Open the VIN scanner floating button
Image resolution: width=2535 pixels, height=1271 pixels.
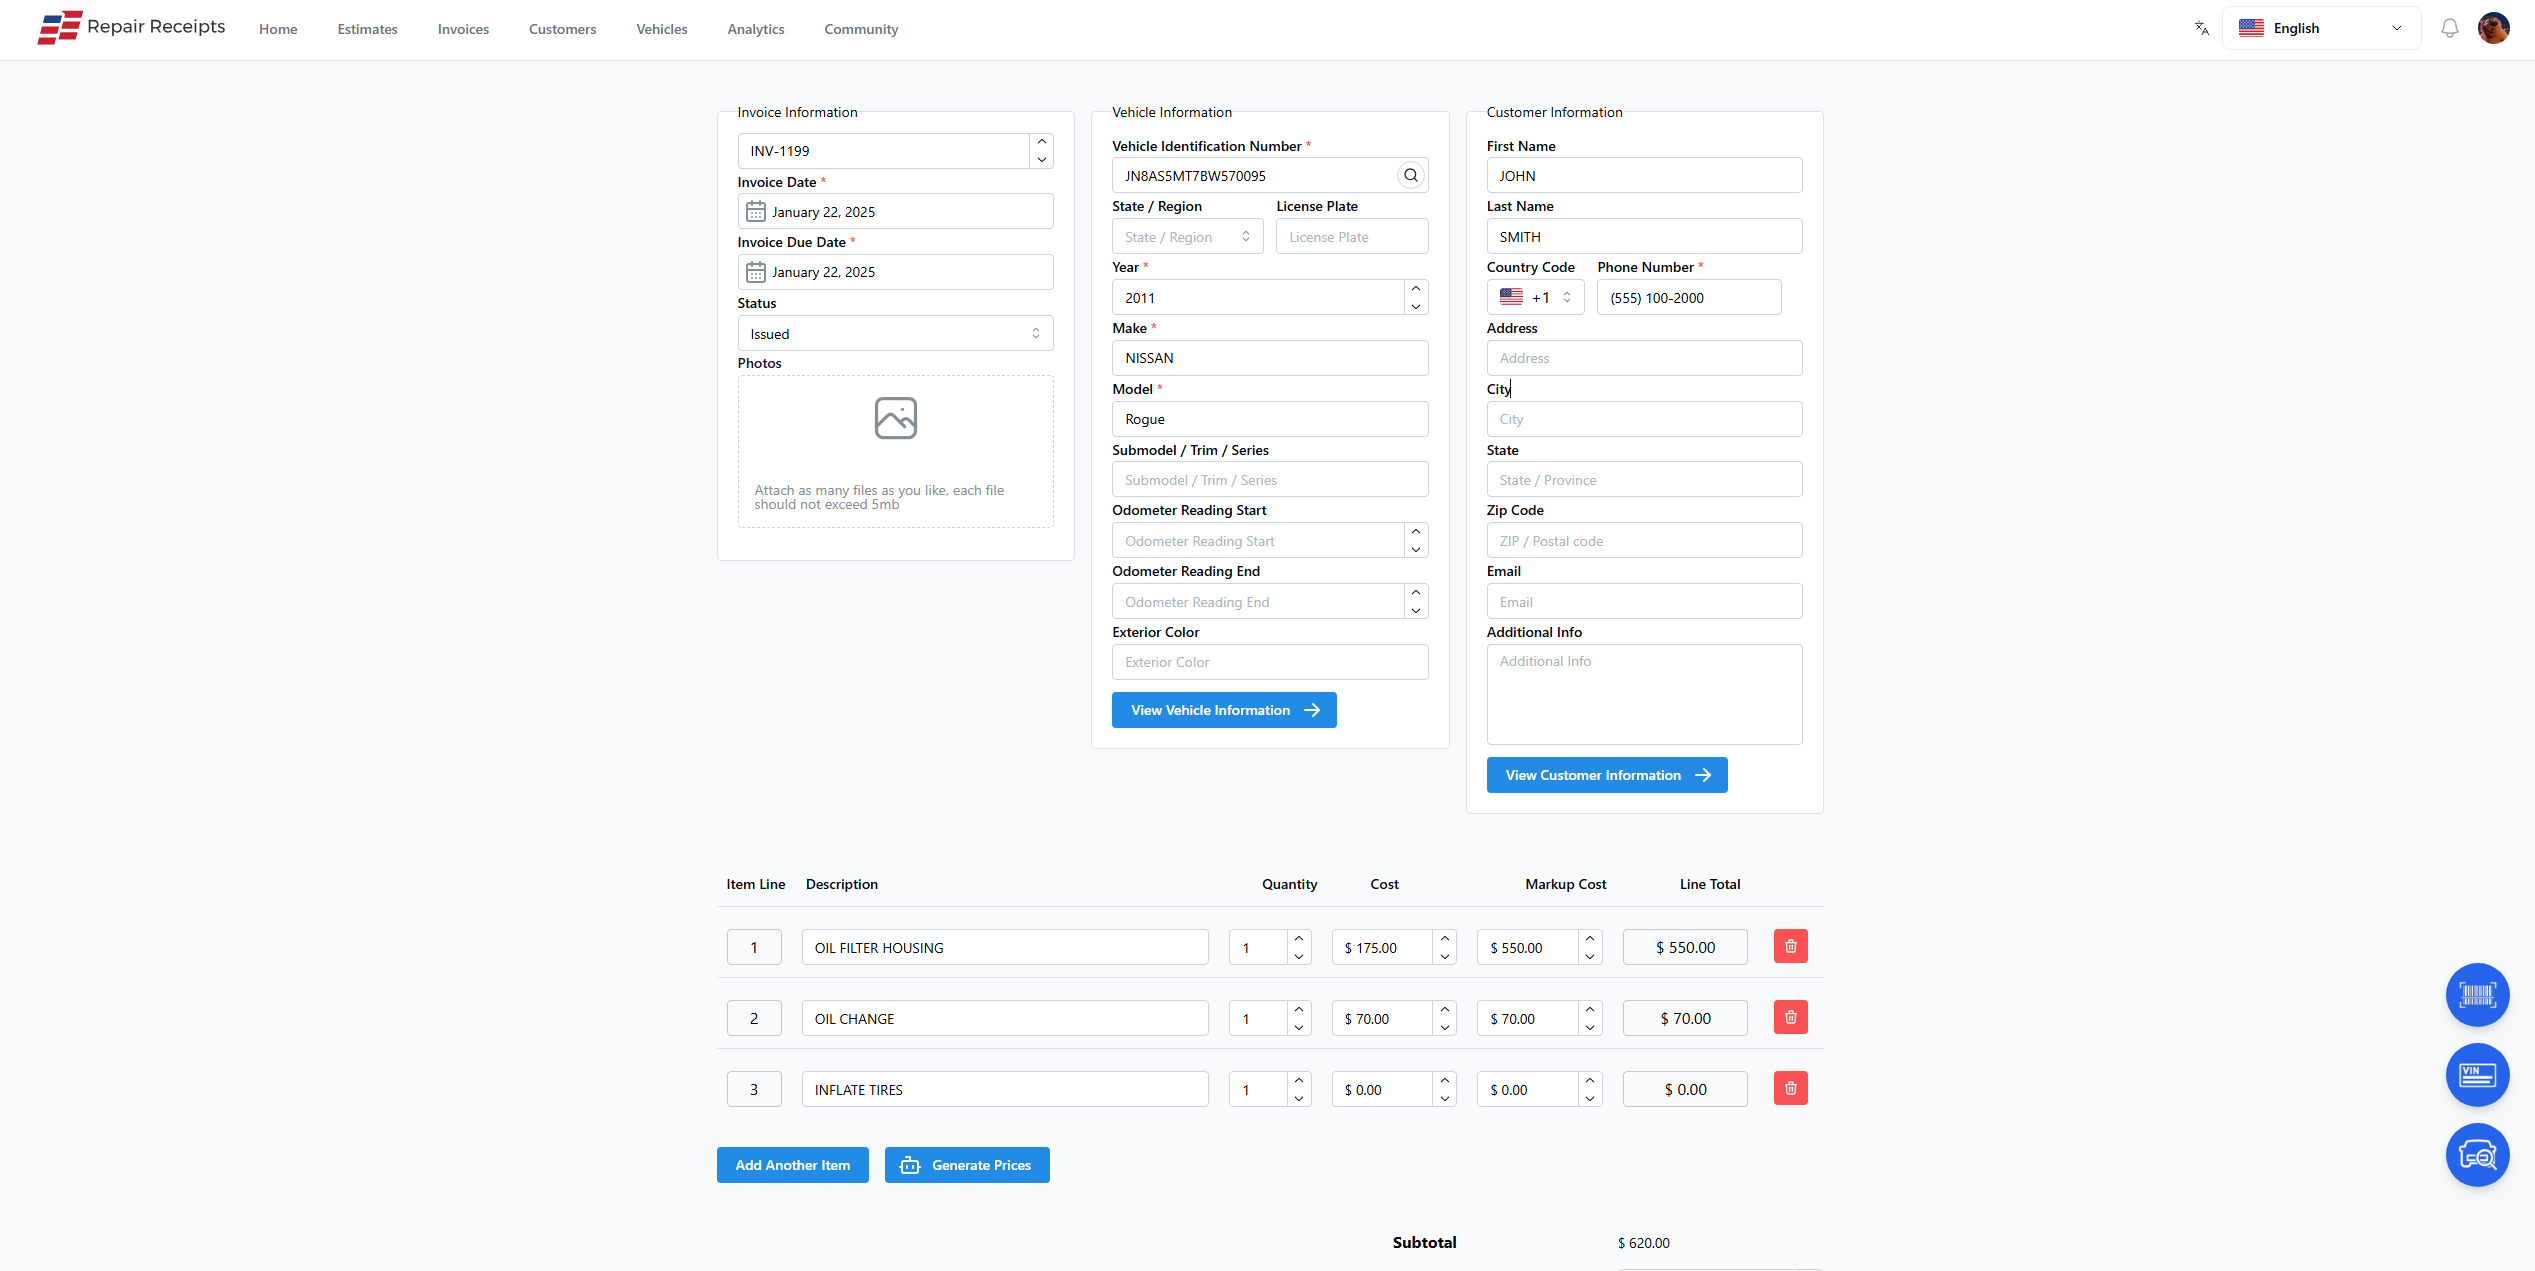pyautogui.click(x=2477, y=1075)
